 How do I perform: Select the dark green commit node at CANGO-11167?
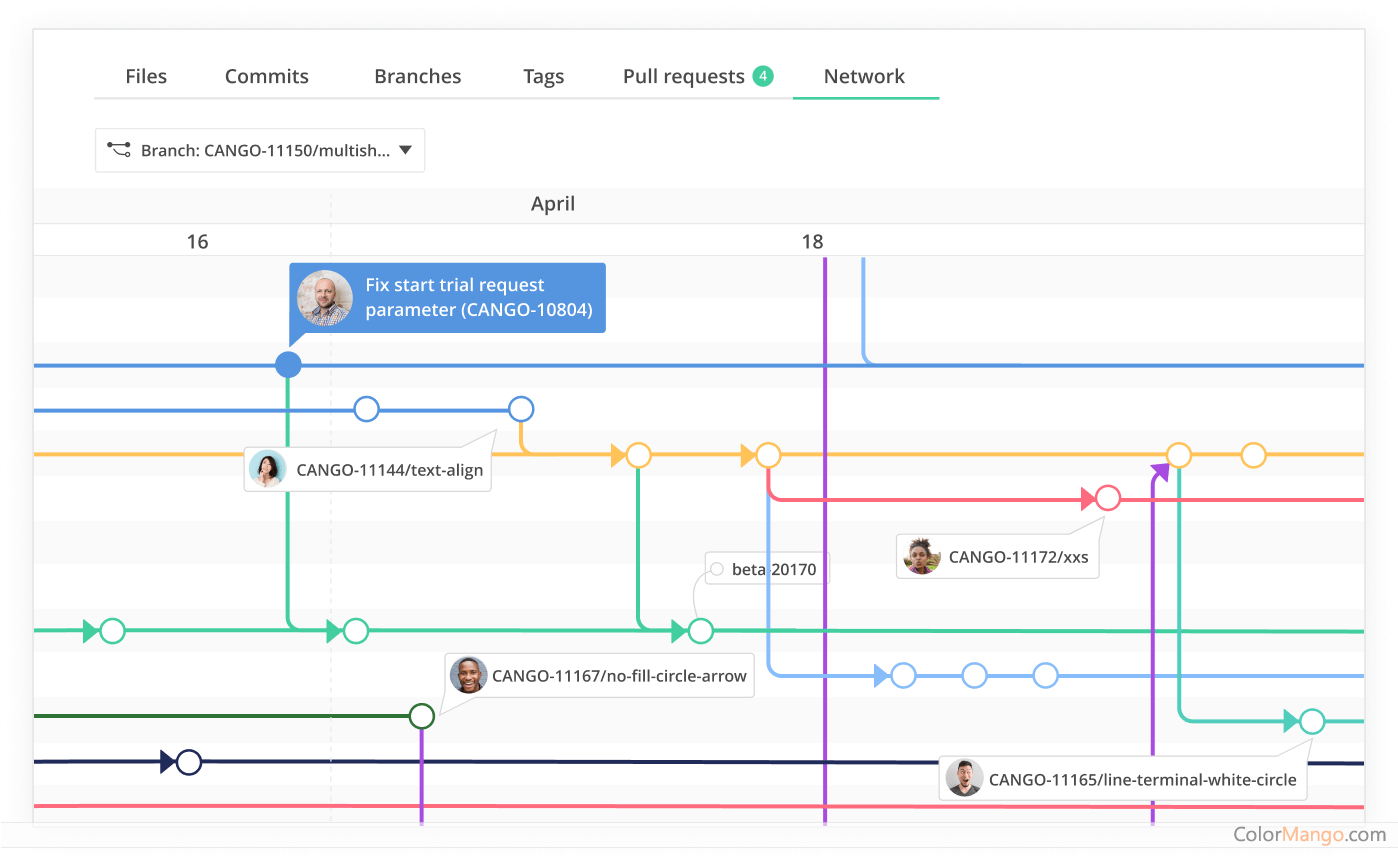point(422,716)
